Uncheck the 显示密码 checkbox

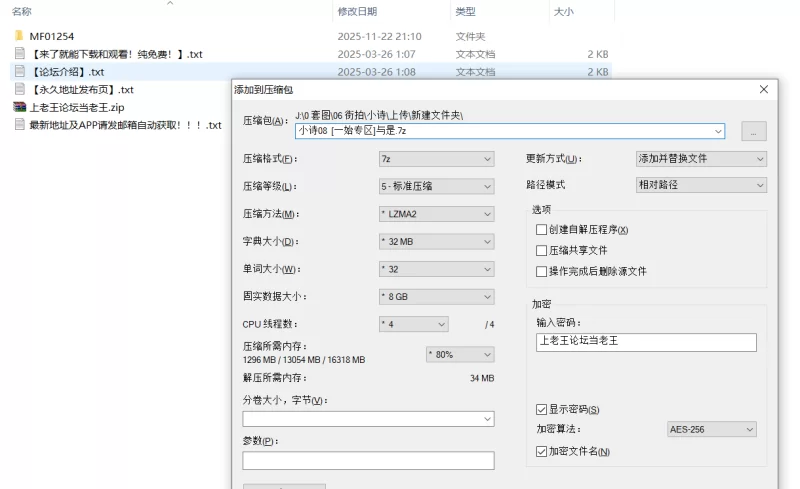pyautogui.click(x=542, y=410)
